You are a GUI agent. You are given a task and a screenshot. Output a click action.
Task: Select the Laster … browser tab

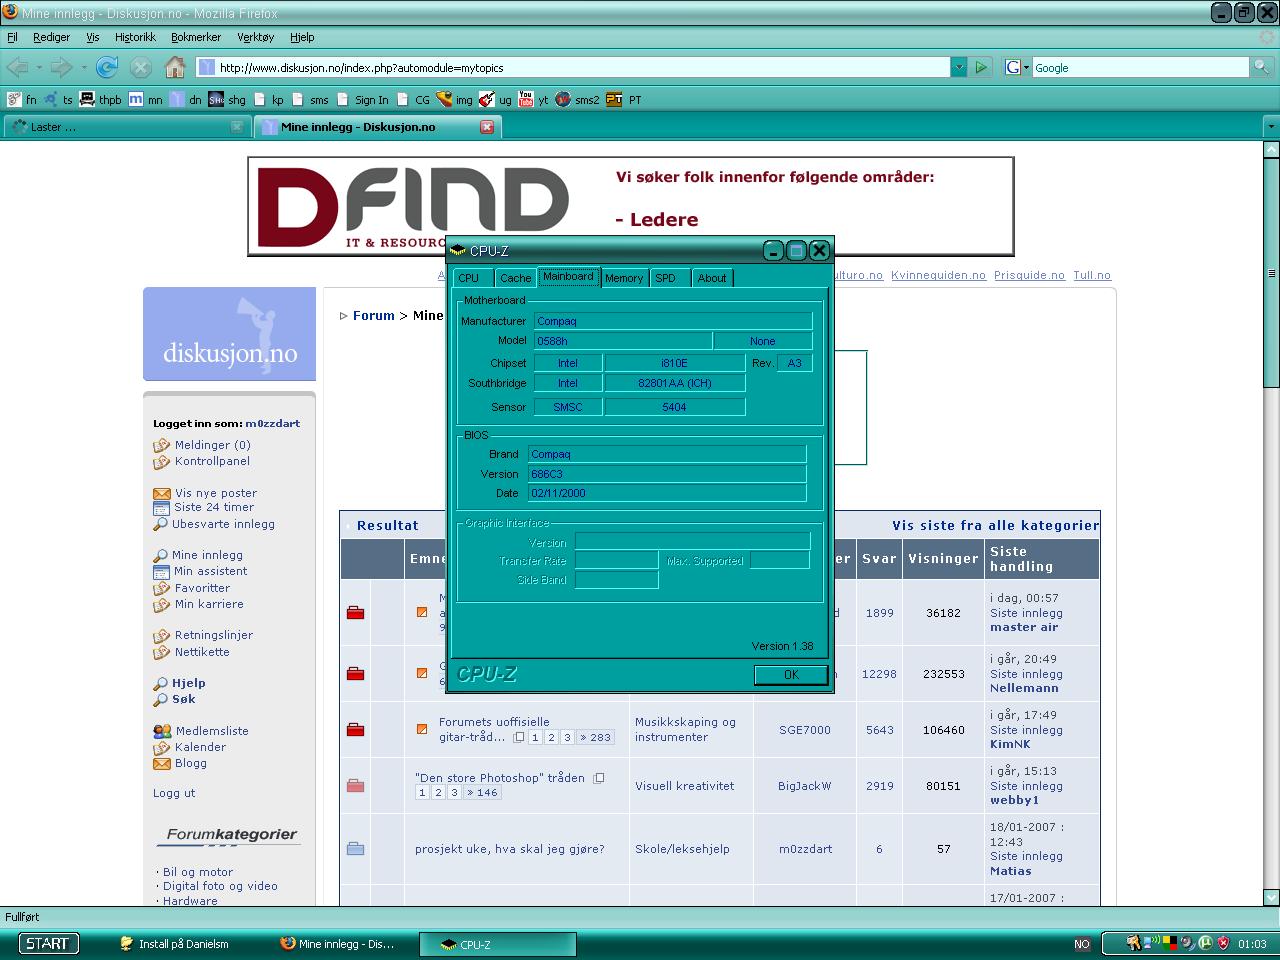(127, 127)
